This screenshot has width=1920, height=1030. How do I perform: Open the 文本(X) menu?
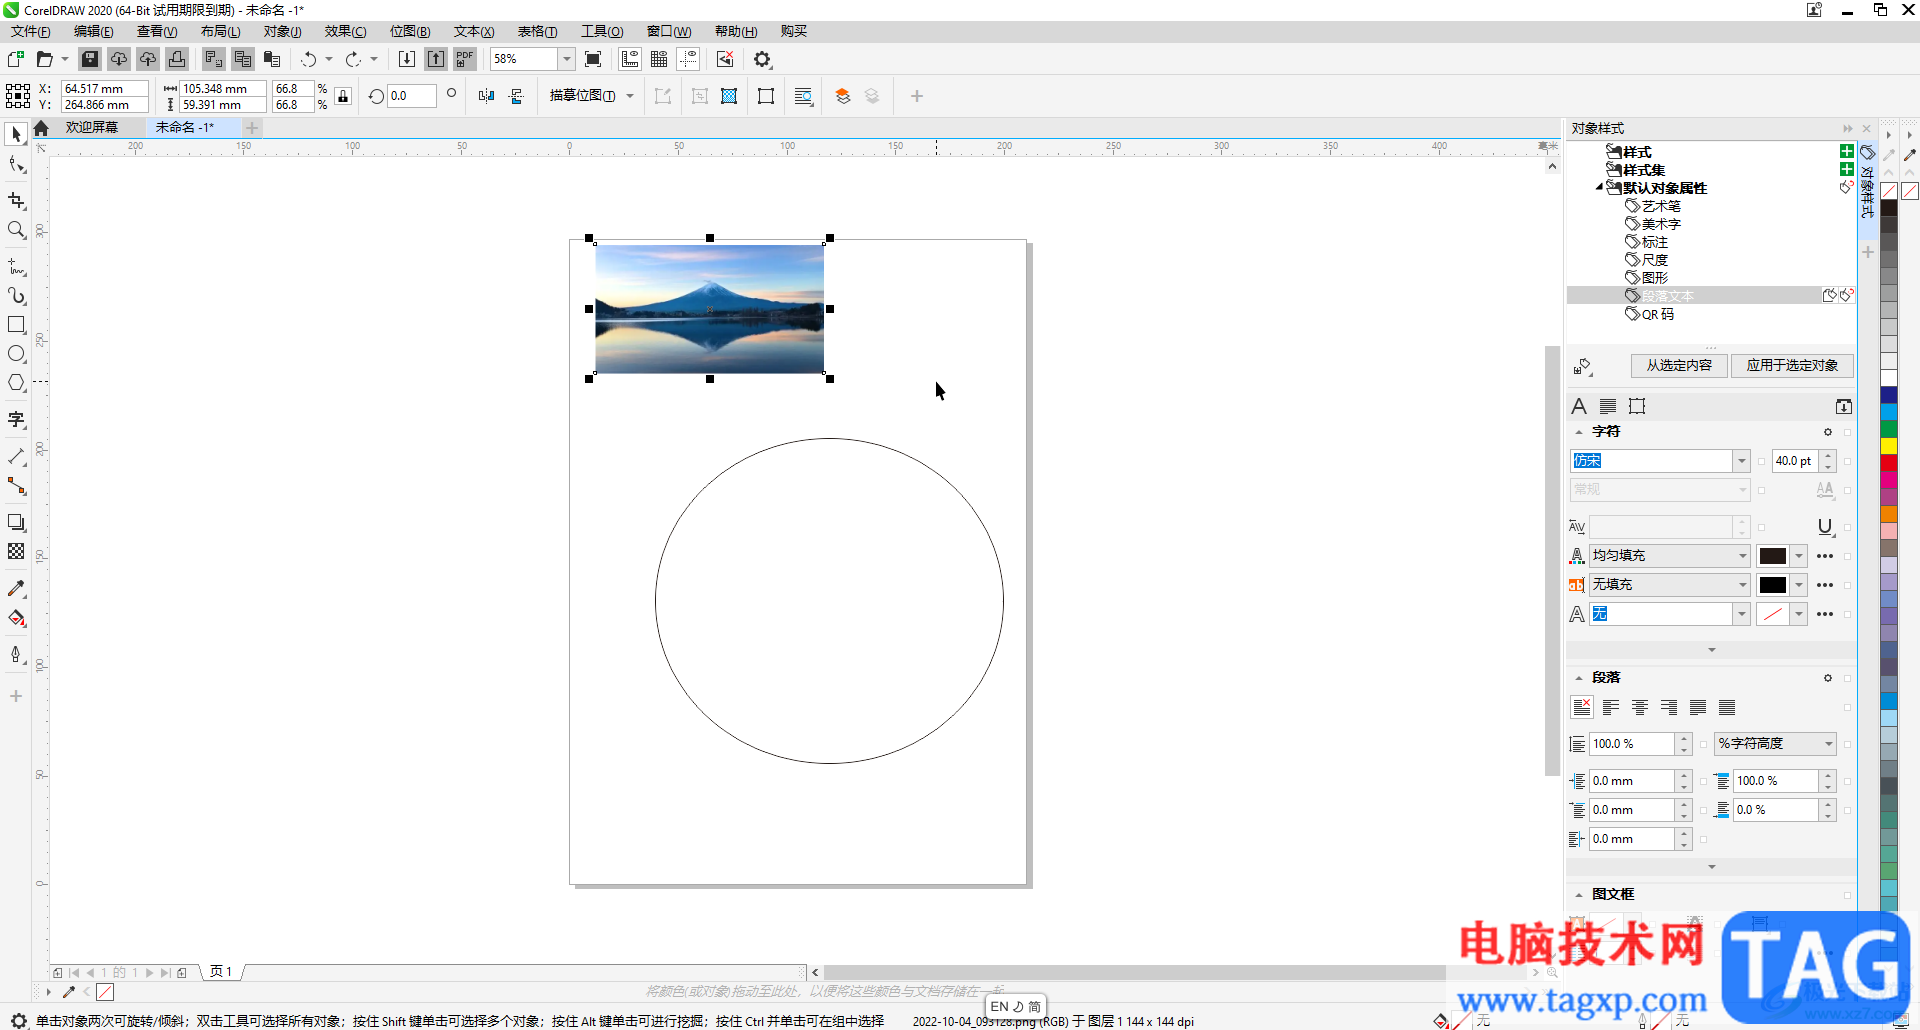coord(474,31)
